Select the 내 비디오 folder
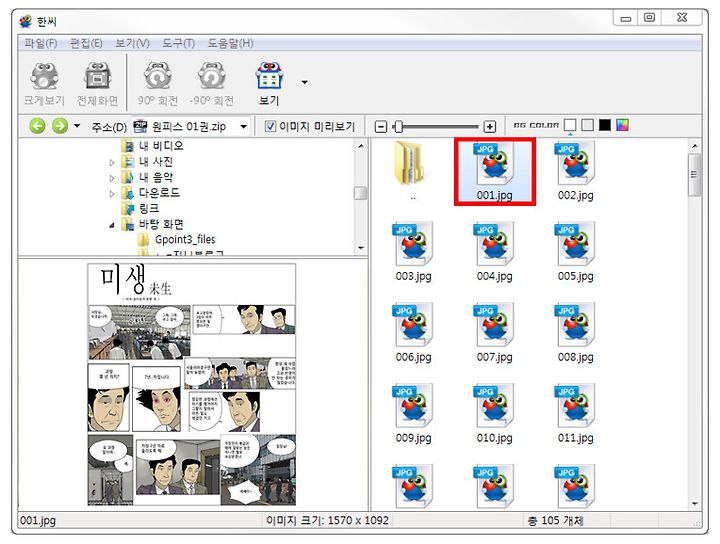This screenshot has height=544, width=720. (x=161, y=146)
